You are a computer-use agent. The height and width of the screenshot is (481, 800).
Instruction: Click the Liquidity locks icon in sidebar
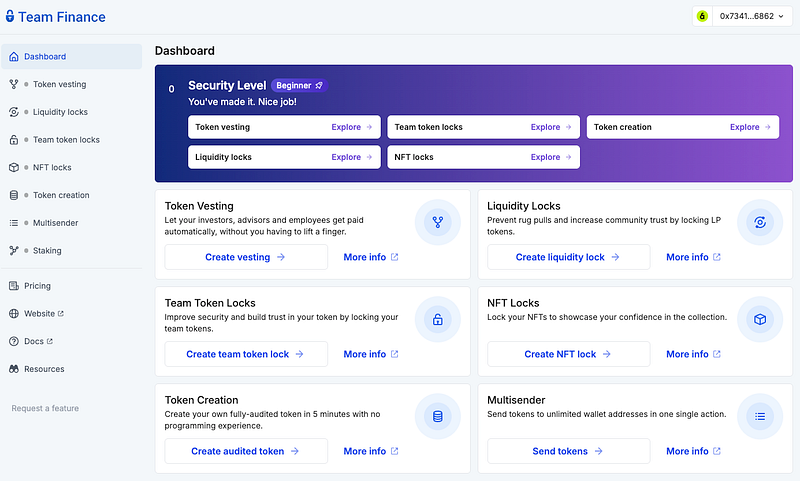(14, 112)
